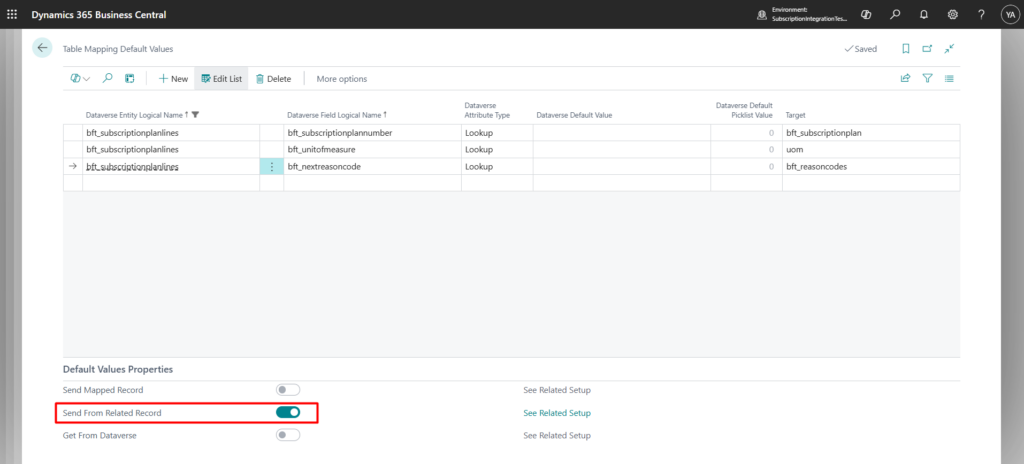Enable the Send Mapped Record toggle

coord(288,390)
